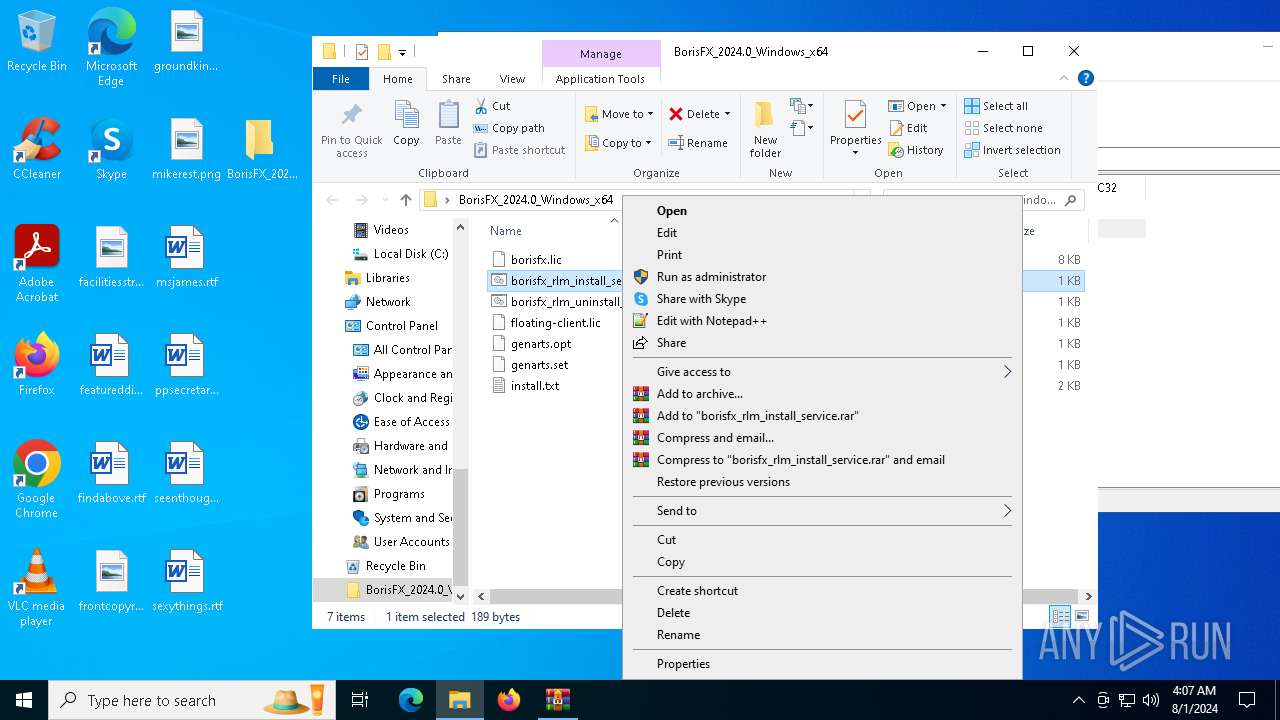The width and height of the screenshot is (1280, 720).
Task: Click Invert selection in ribbon
Action: coord(1012,150)
